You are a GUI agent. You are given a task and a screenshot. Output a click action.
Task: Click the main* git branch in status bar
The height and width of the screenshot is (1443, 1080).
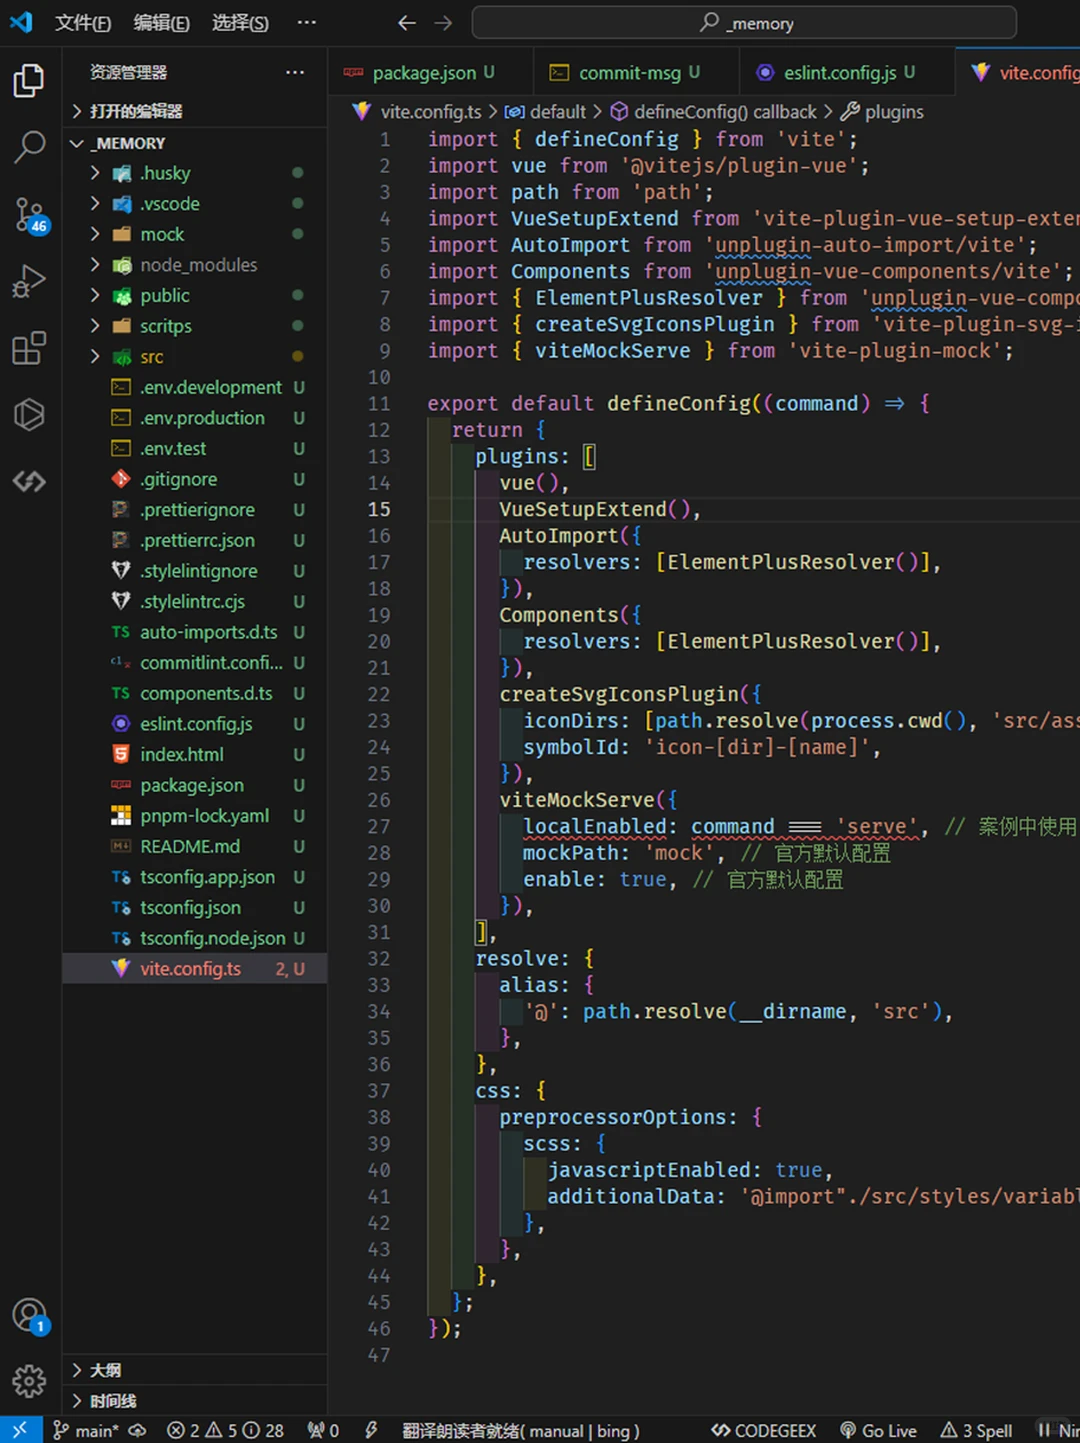84,1431
